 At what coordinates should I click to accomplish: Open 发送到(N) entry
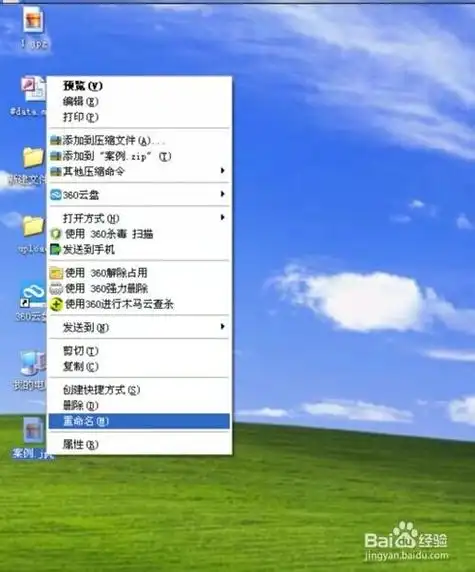point(139,327)
